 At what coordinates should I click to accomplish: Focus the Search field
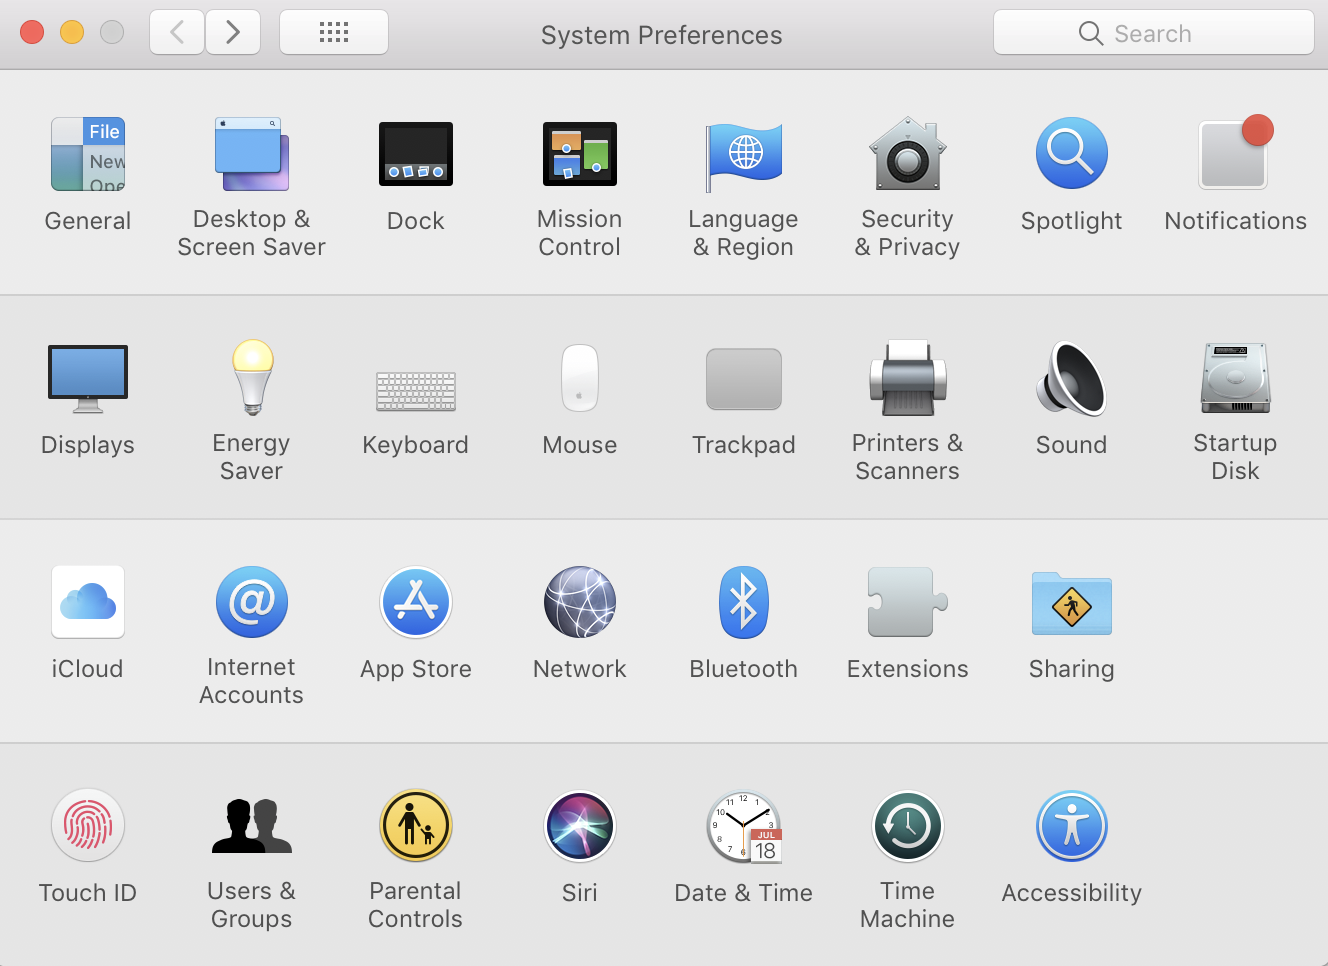[1154, 33]
